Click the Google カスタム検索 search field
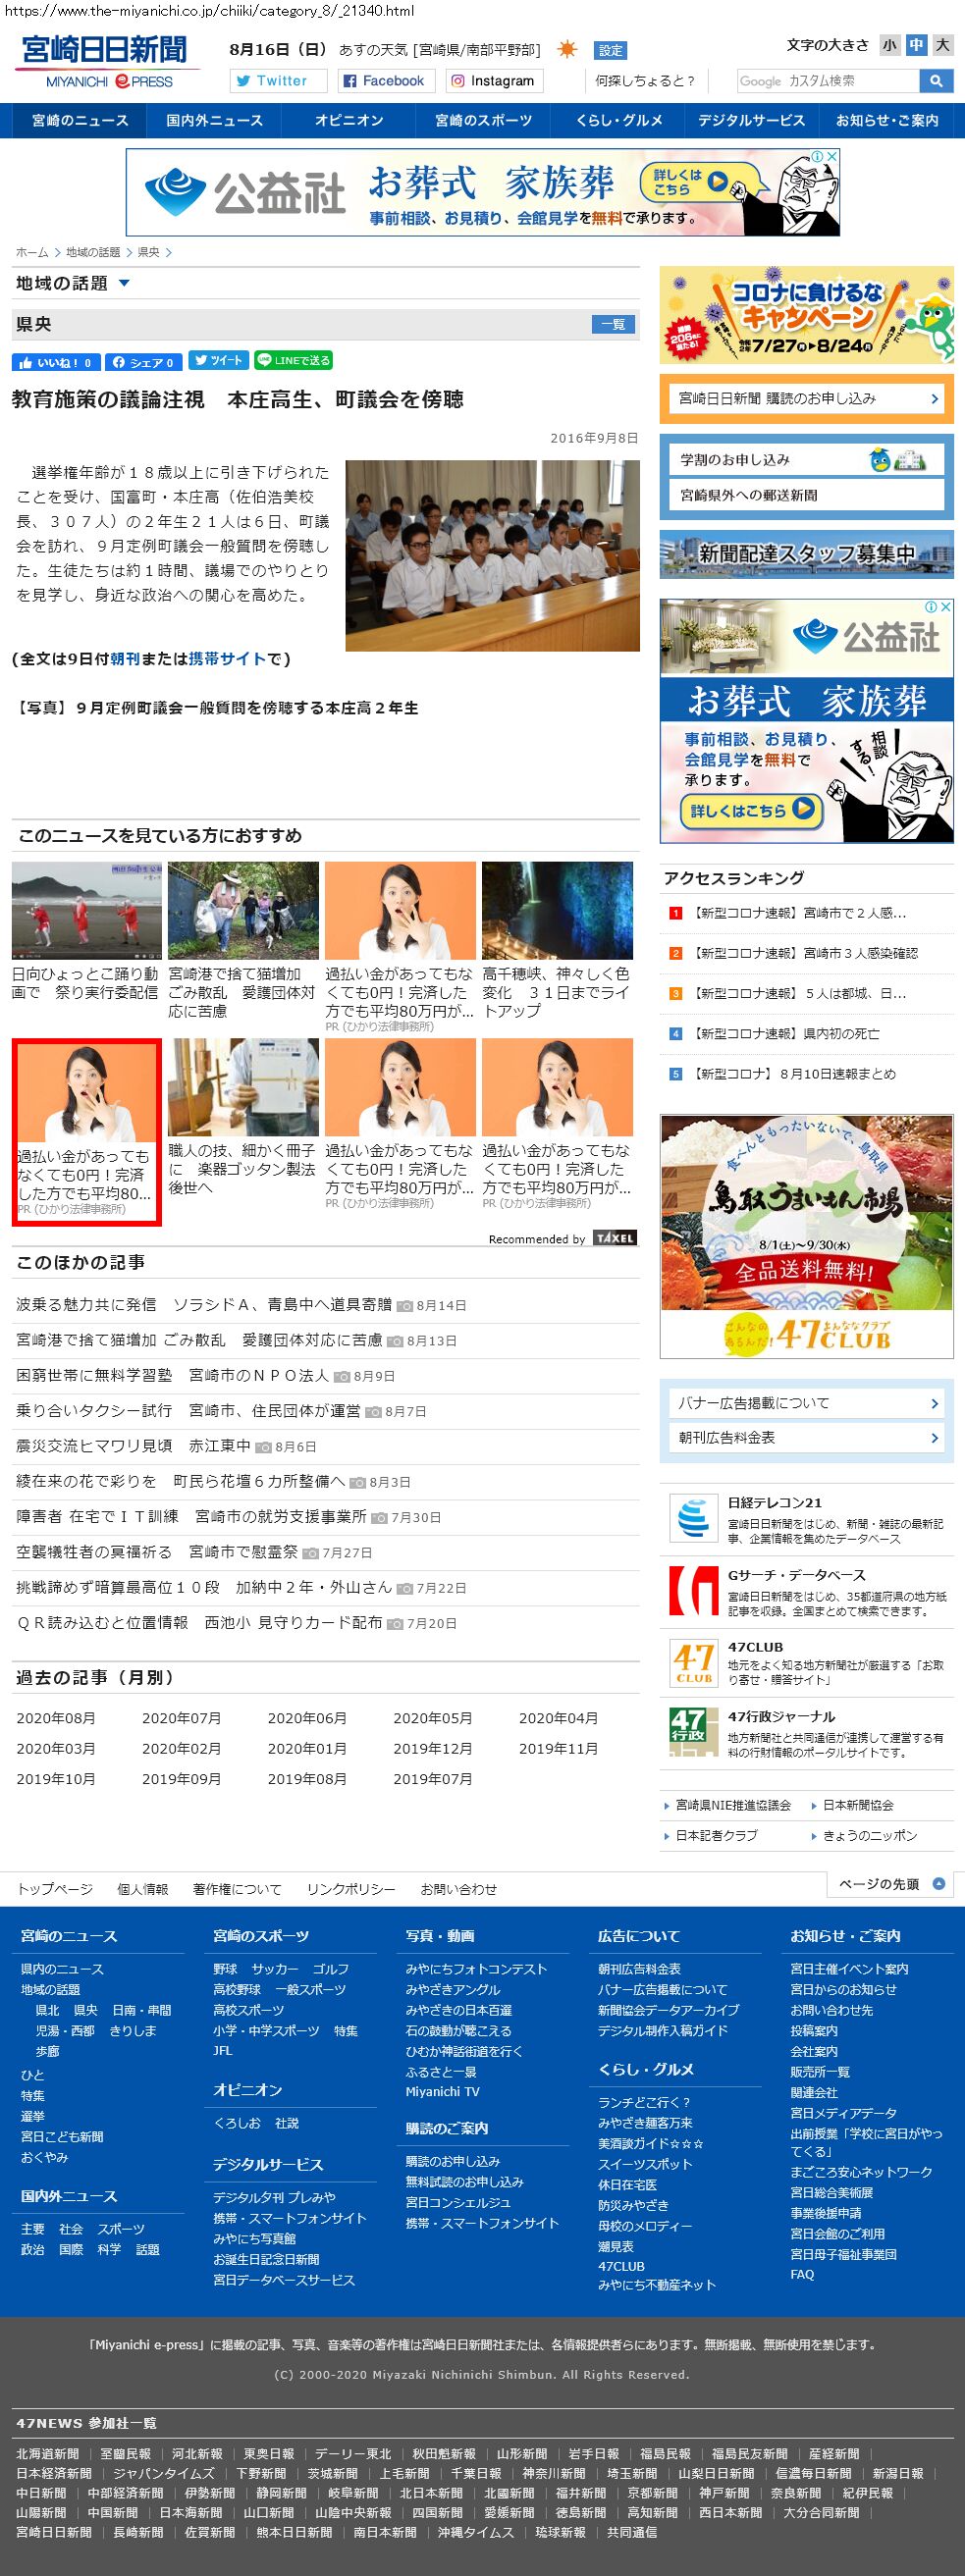This screenshot has width=965, height=2576. (828, 81)
